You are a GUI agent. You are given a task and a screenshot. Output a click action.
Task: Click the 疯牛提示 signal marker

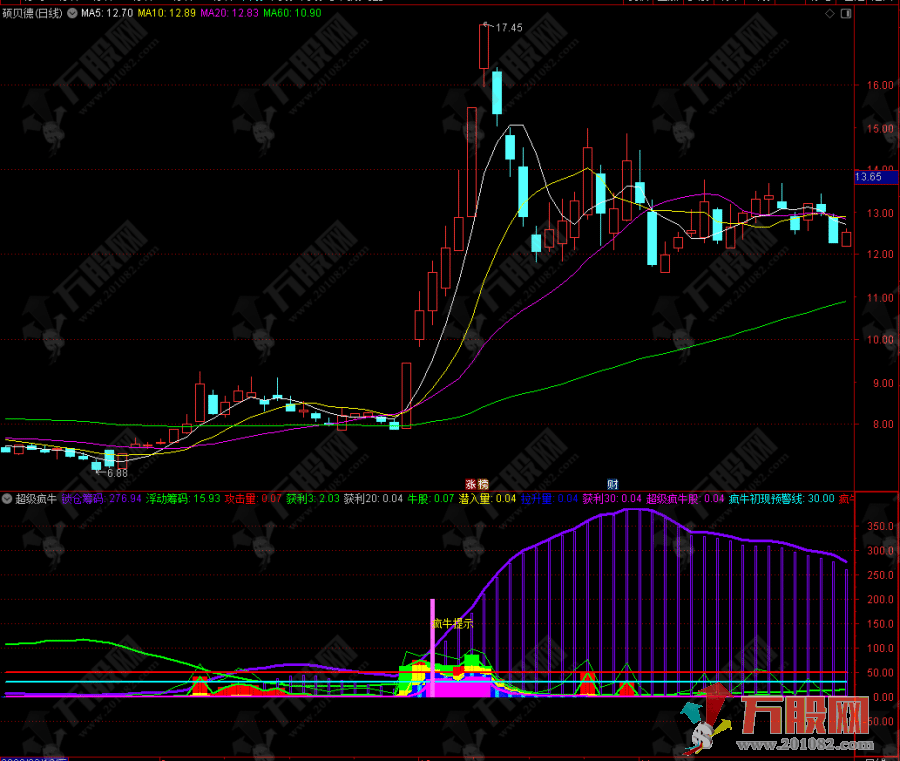pos(452,623)
